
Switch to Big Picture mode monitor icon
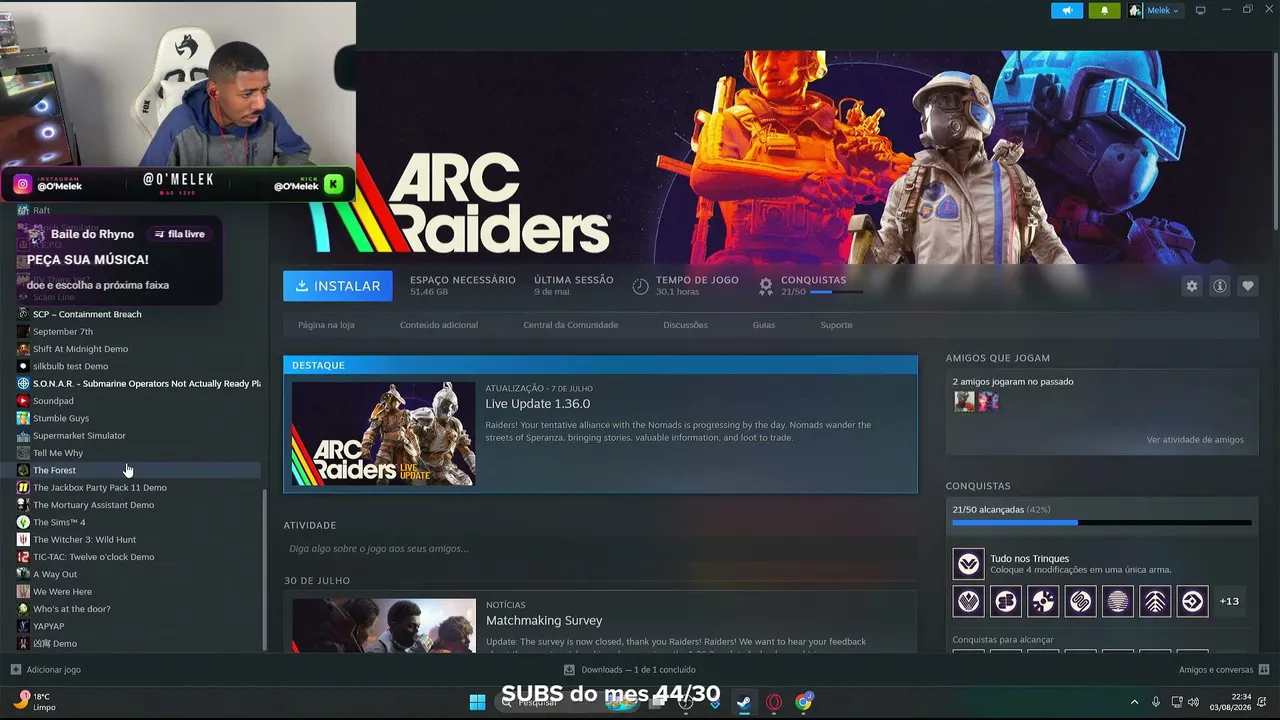coord(1201,10)
